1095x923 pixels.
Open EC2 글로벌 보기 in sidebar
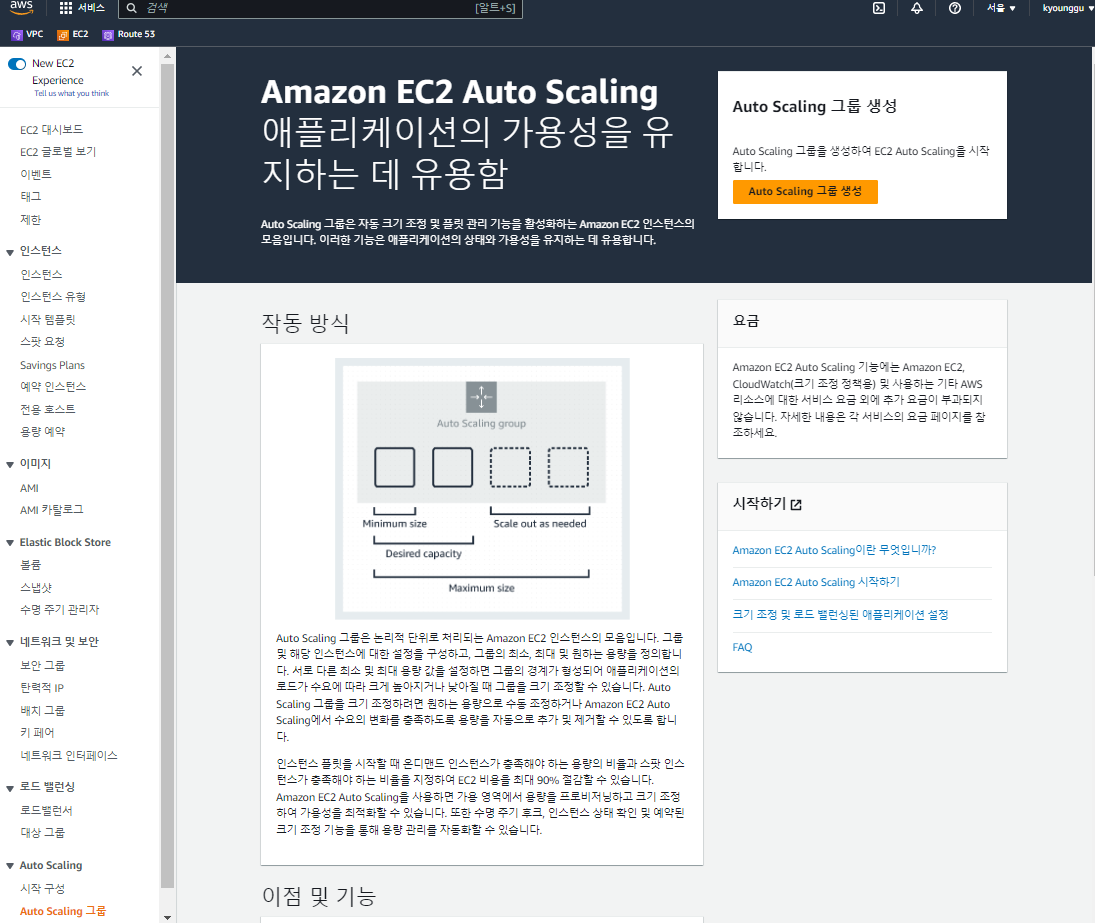click(x=58, y=152)
